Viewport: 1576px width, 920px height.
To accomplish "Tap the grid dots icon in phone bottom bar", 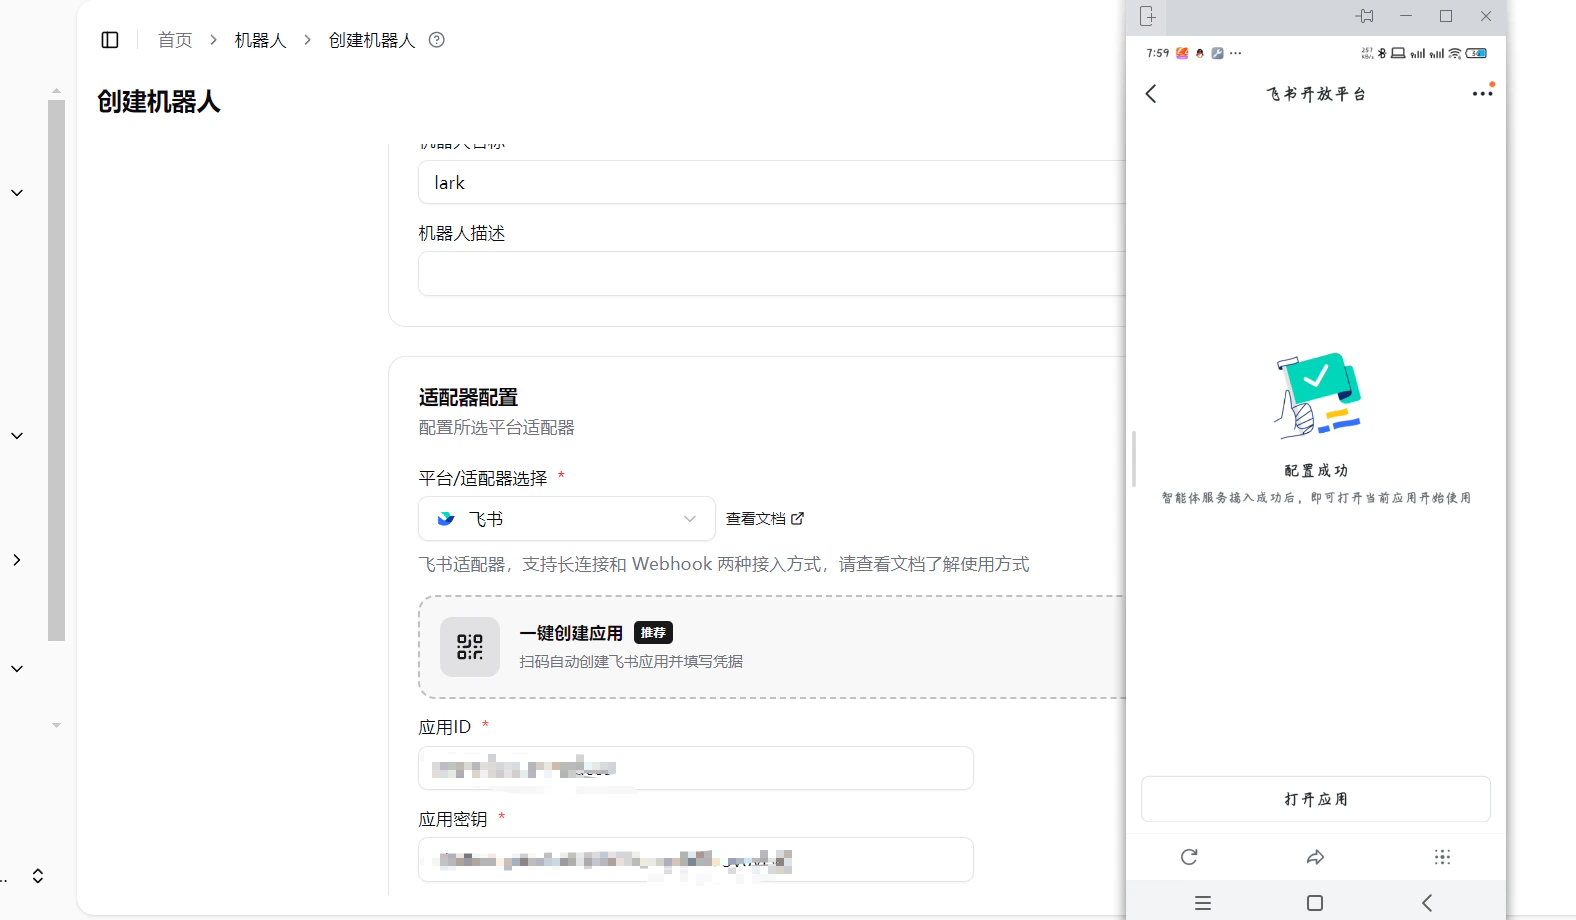I will click(x=1442, y=857).
